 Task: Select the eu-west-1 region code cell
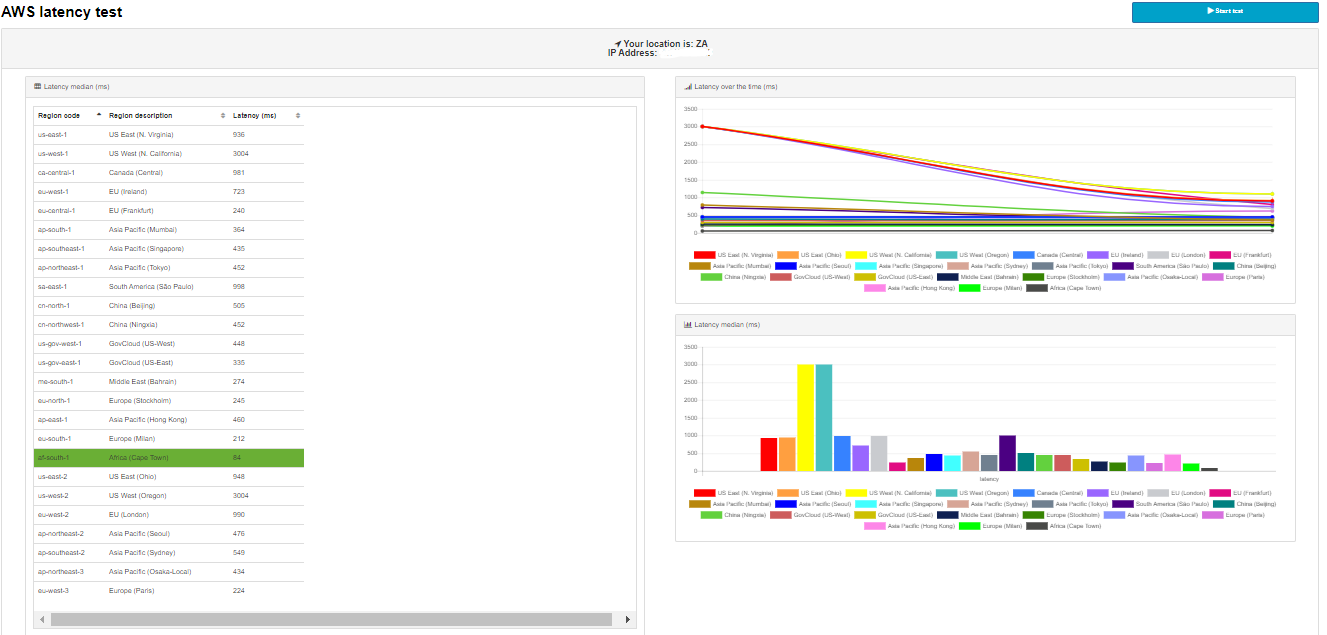[52, 191]
